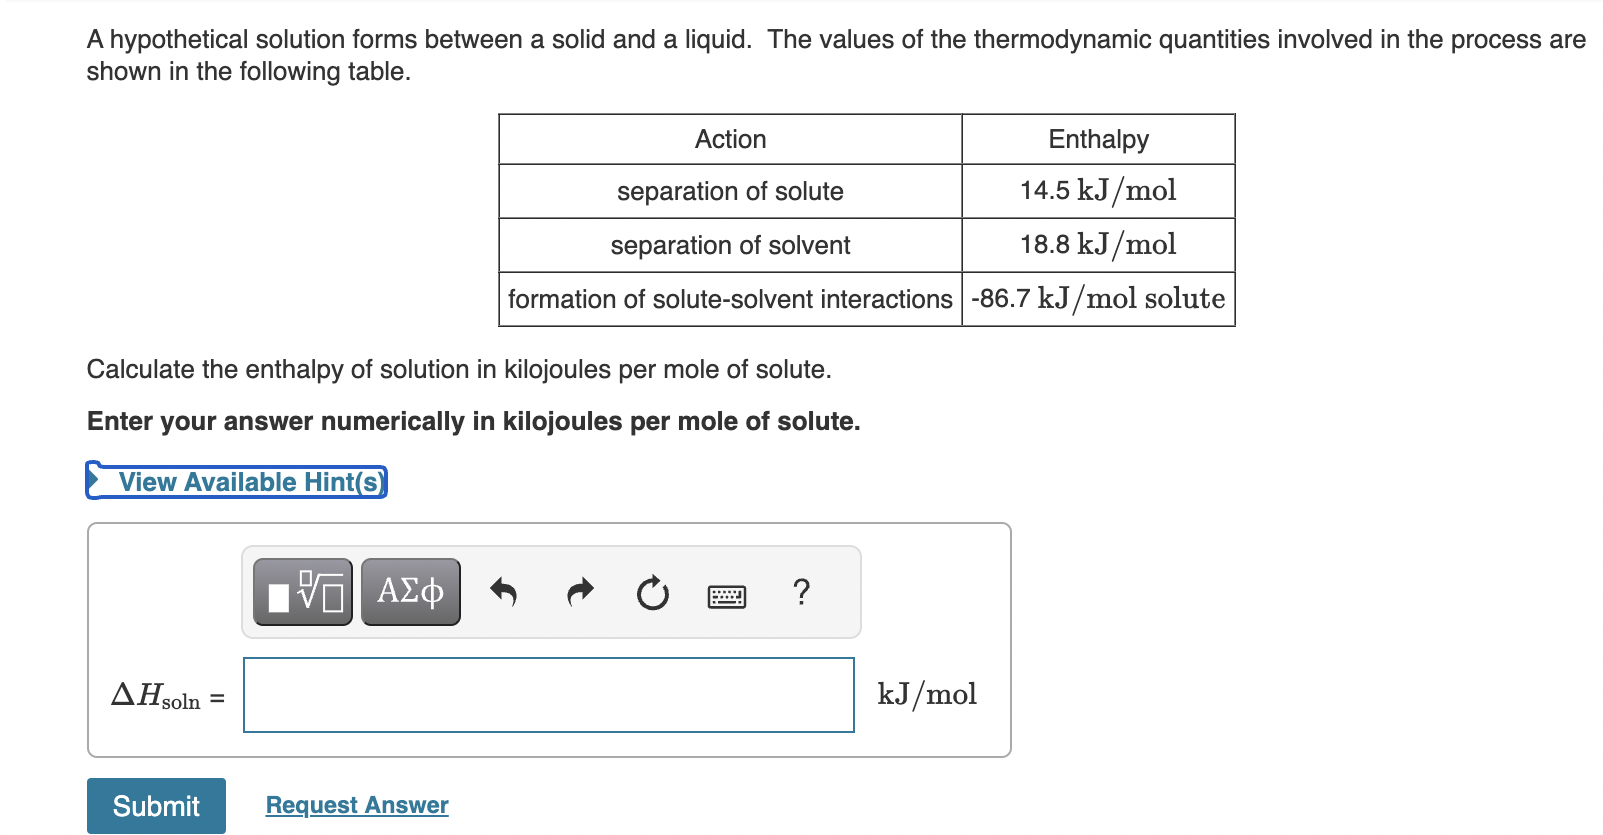Select the Enthalpy column header

[1097, 139]
